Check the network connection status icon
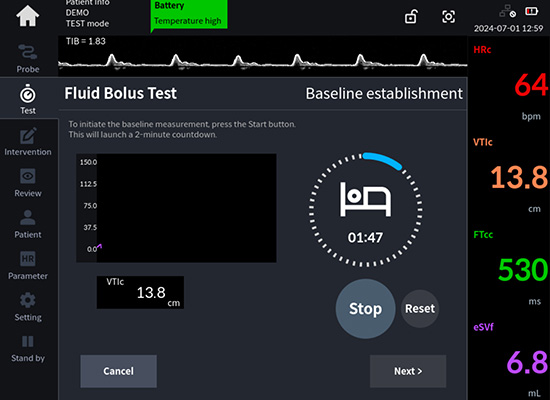550x400 pixels. pyautogui.click(x=507, y=13)
